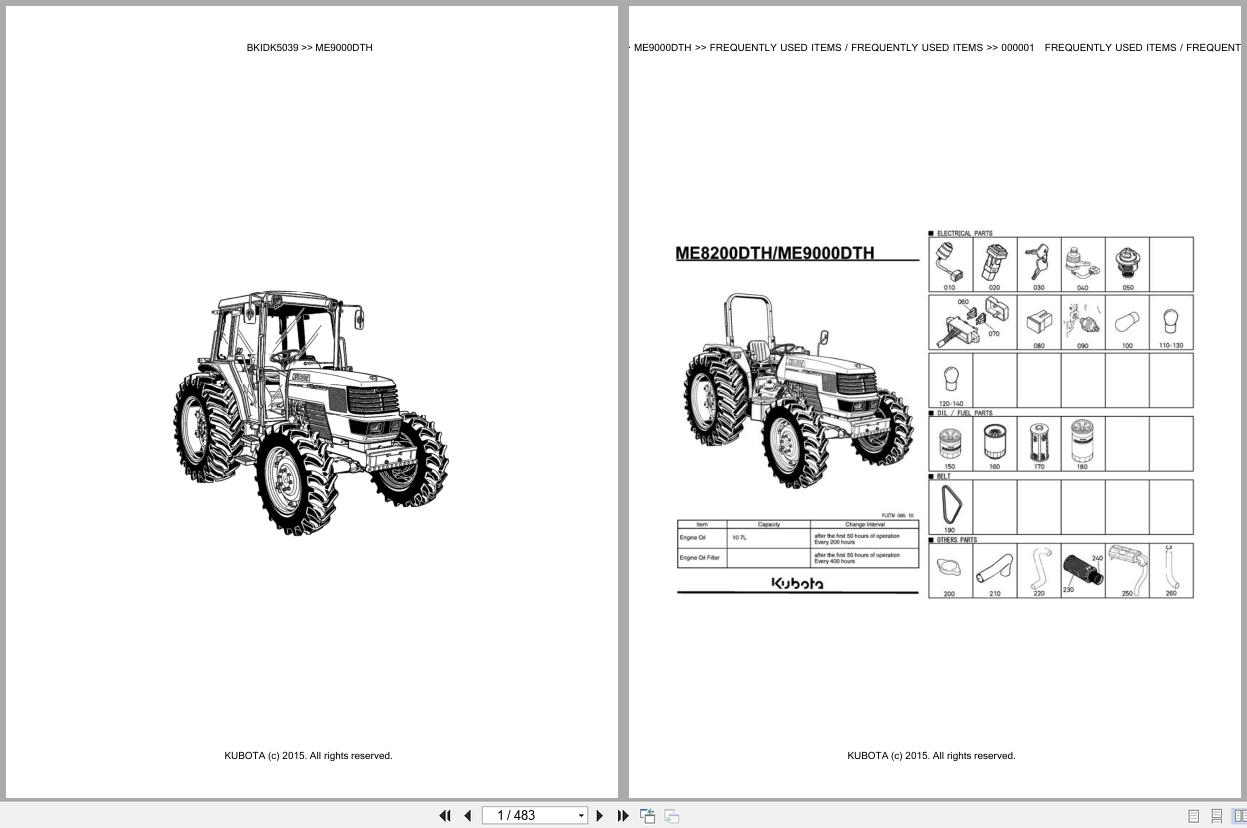Click the Capacity column header
Screen dimensions: 1247x828
coord(769,524)
